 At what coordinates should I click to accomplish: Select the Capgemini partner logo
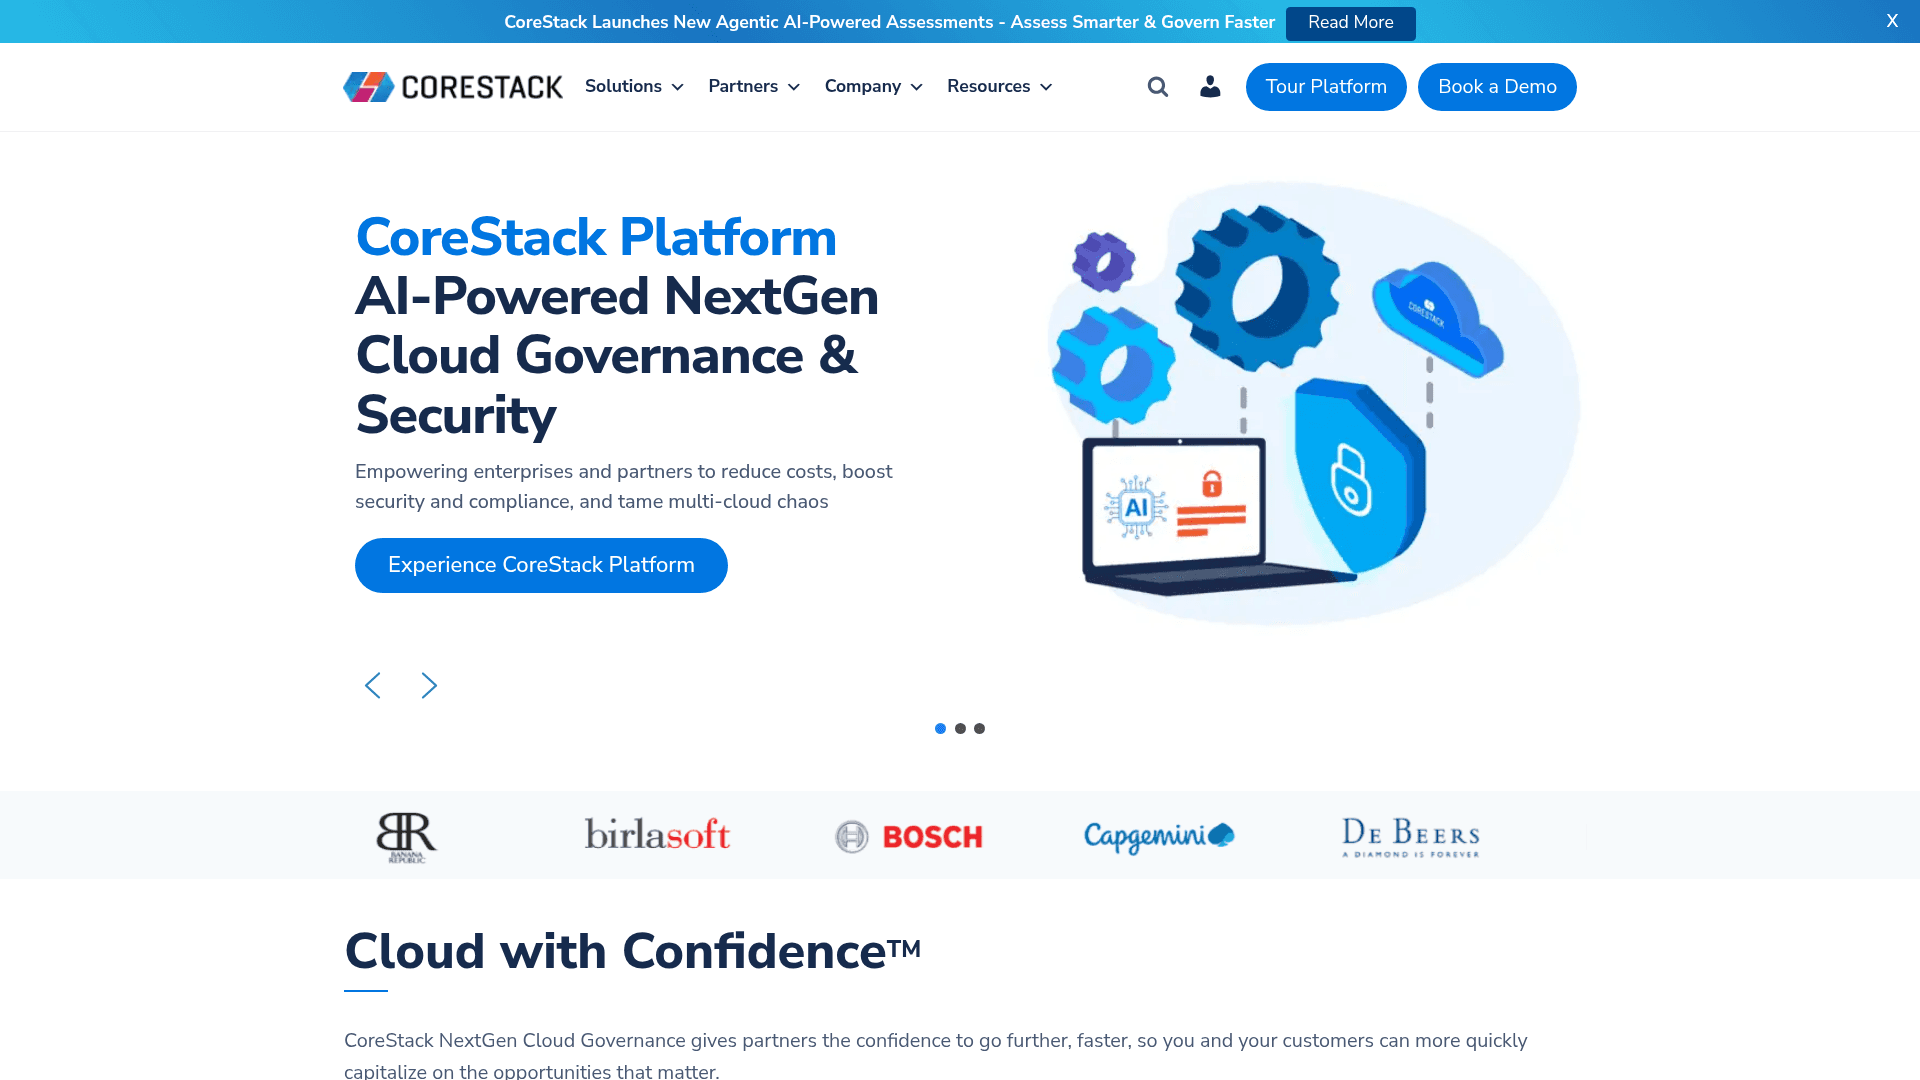(1158, 836)
